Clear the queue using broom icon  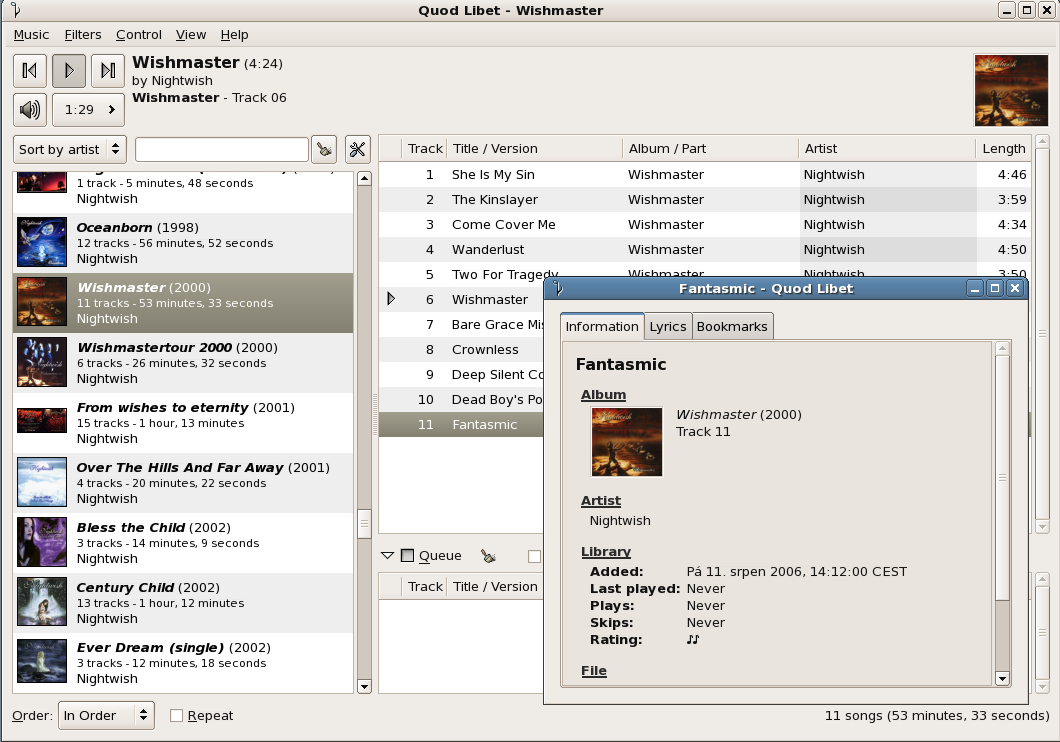pos(488,556)
